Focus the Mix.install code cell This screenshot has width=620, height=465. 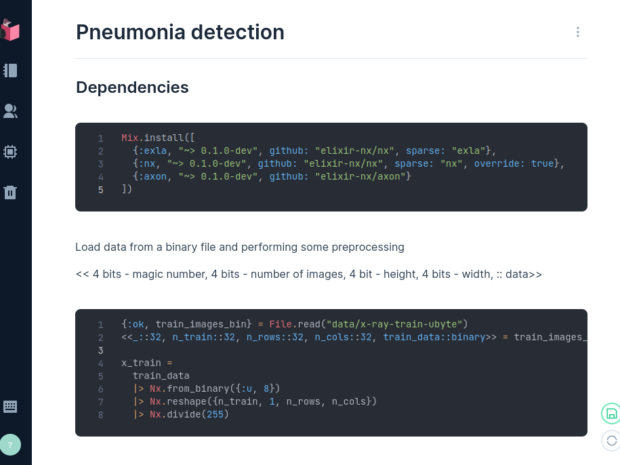331,167
